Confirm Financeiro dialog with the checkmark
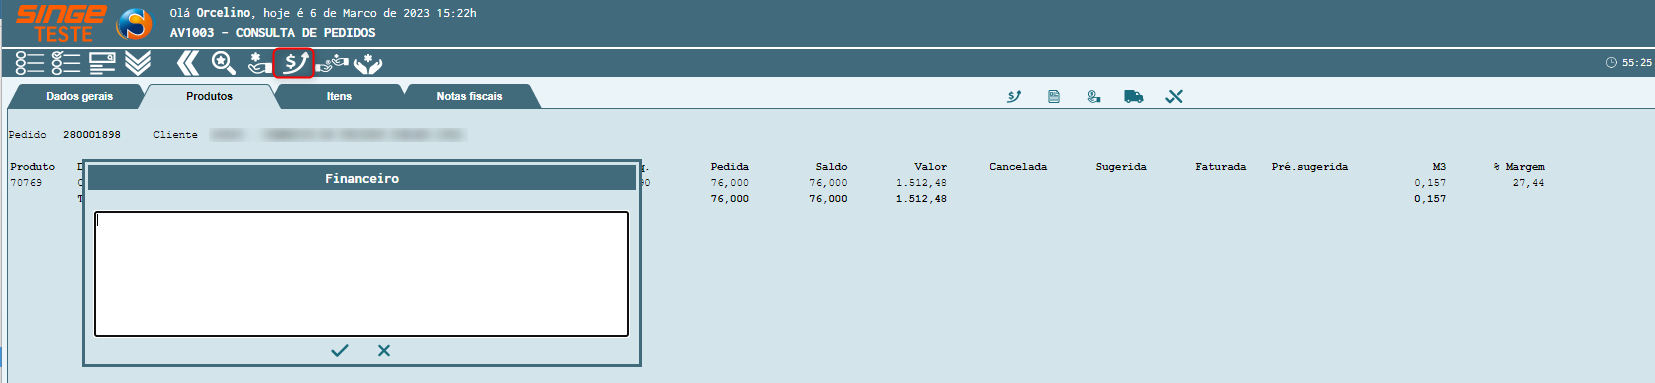1655x383 pixels. pyautogui.click(x=340, y=350)
